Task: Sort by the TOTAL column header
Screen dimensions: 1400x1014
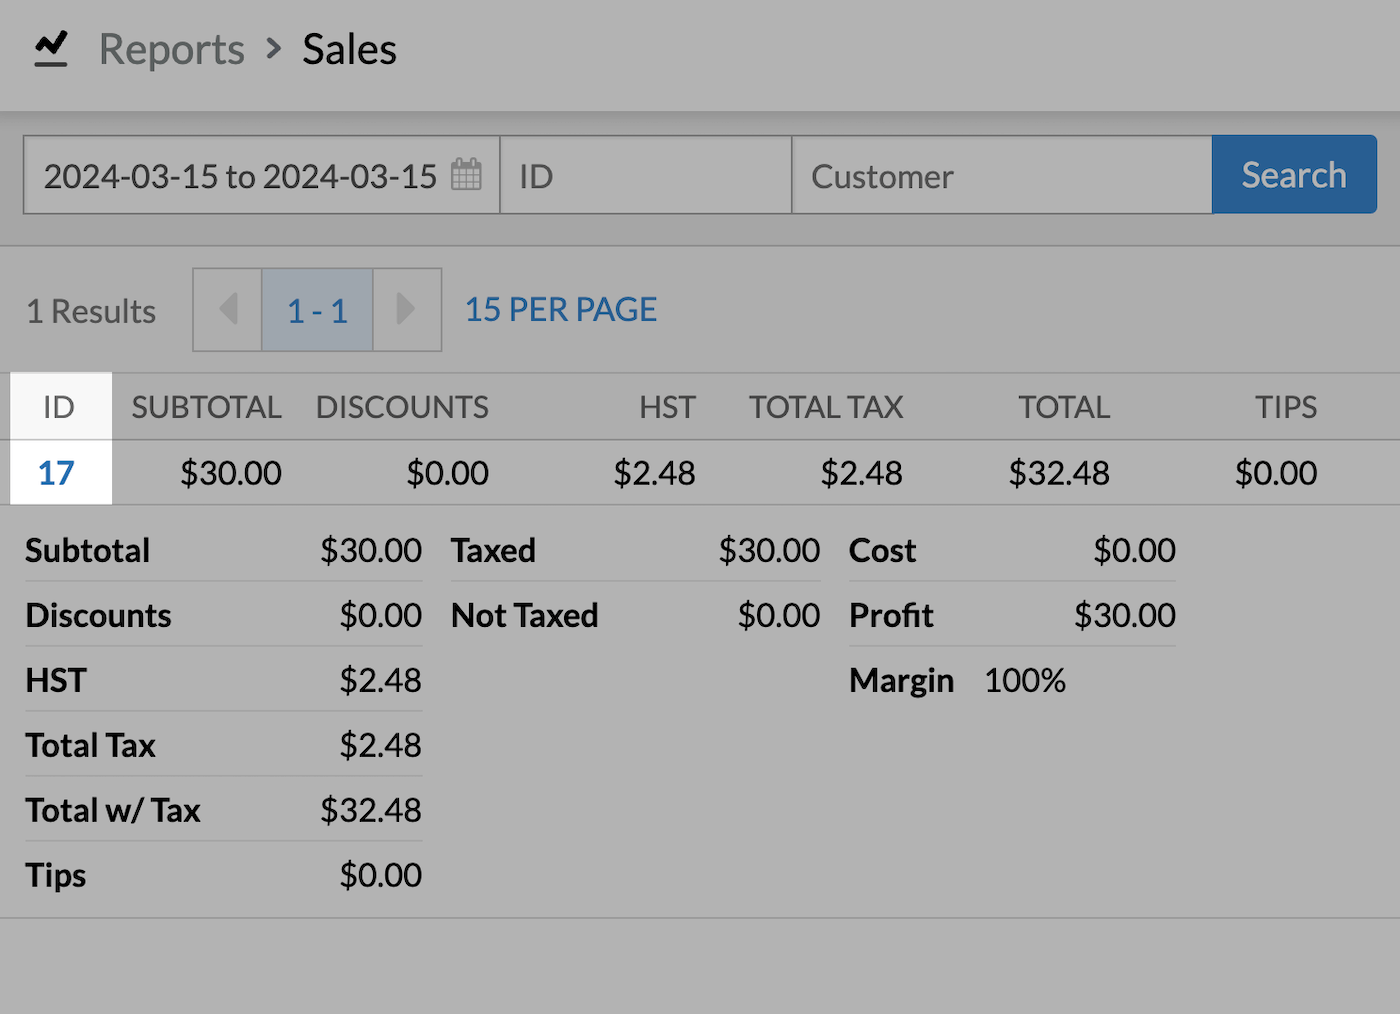Action: (1063, 406)
